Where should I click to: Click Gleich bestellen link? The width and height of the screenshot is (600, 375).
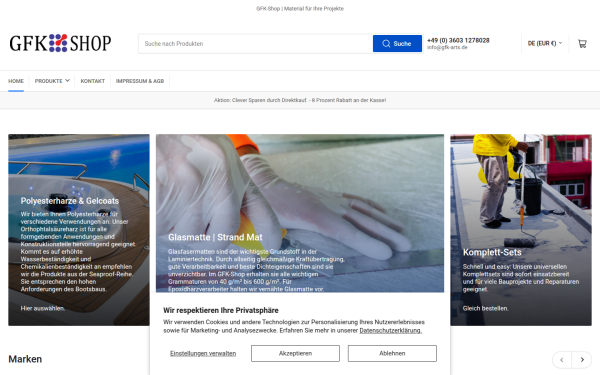pos(485,308)
